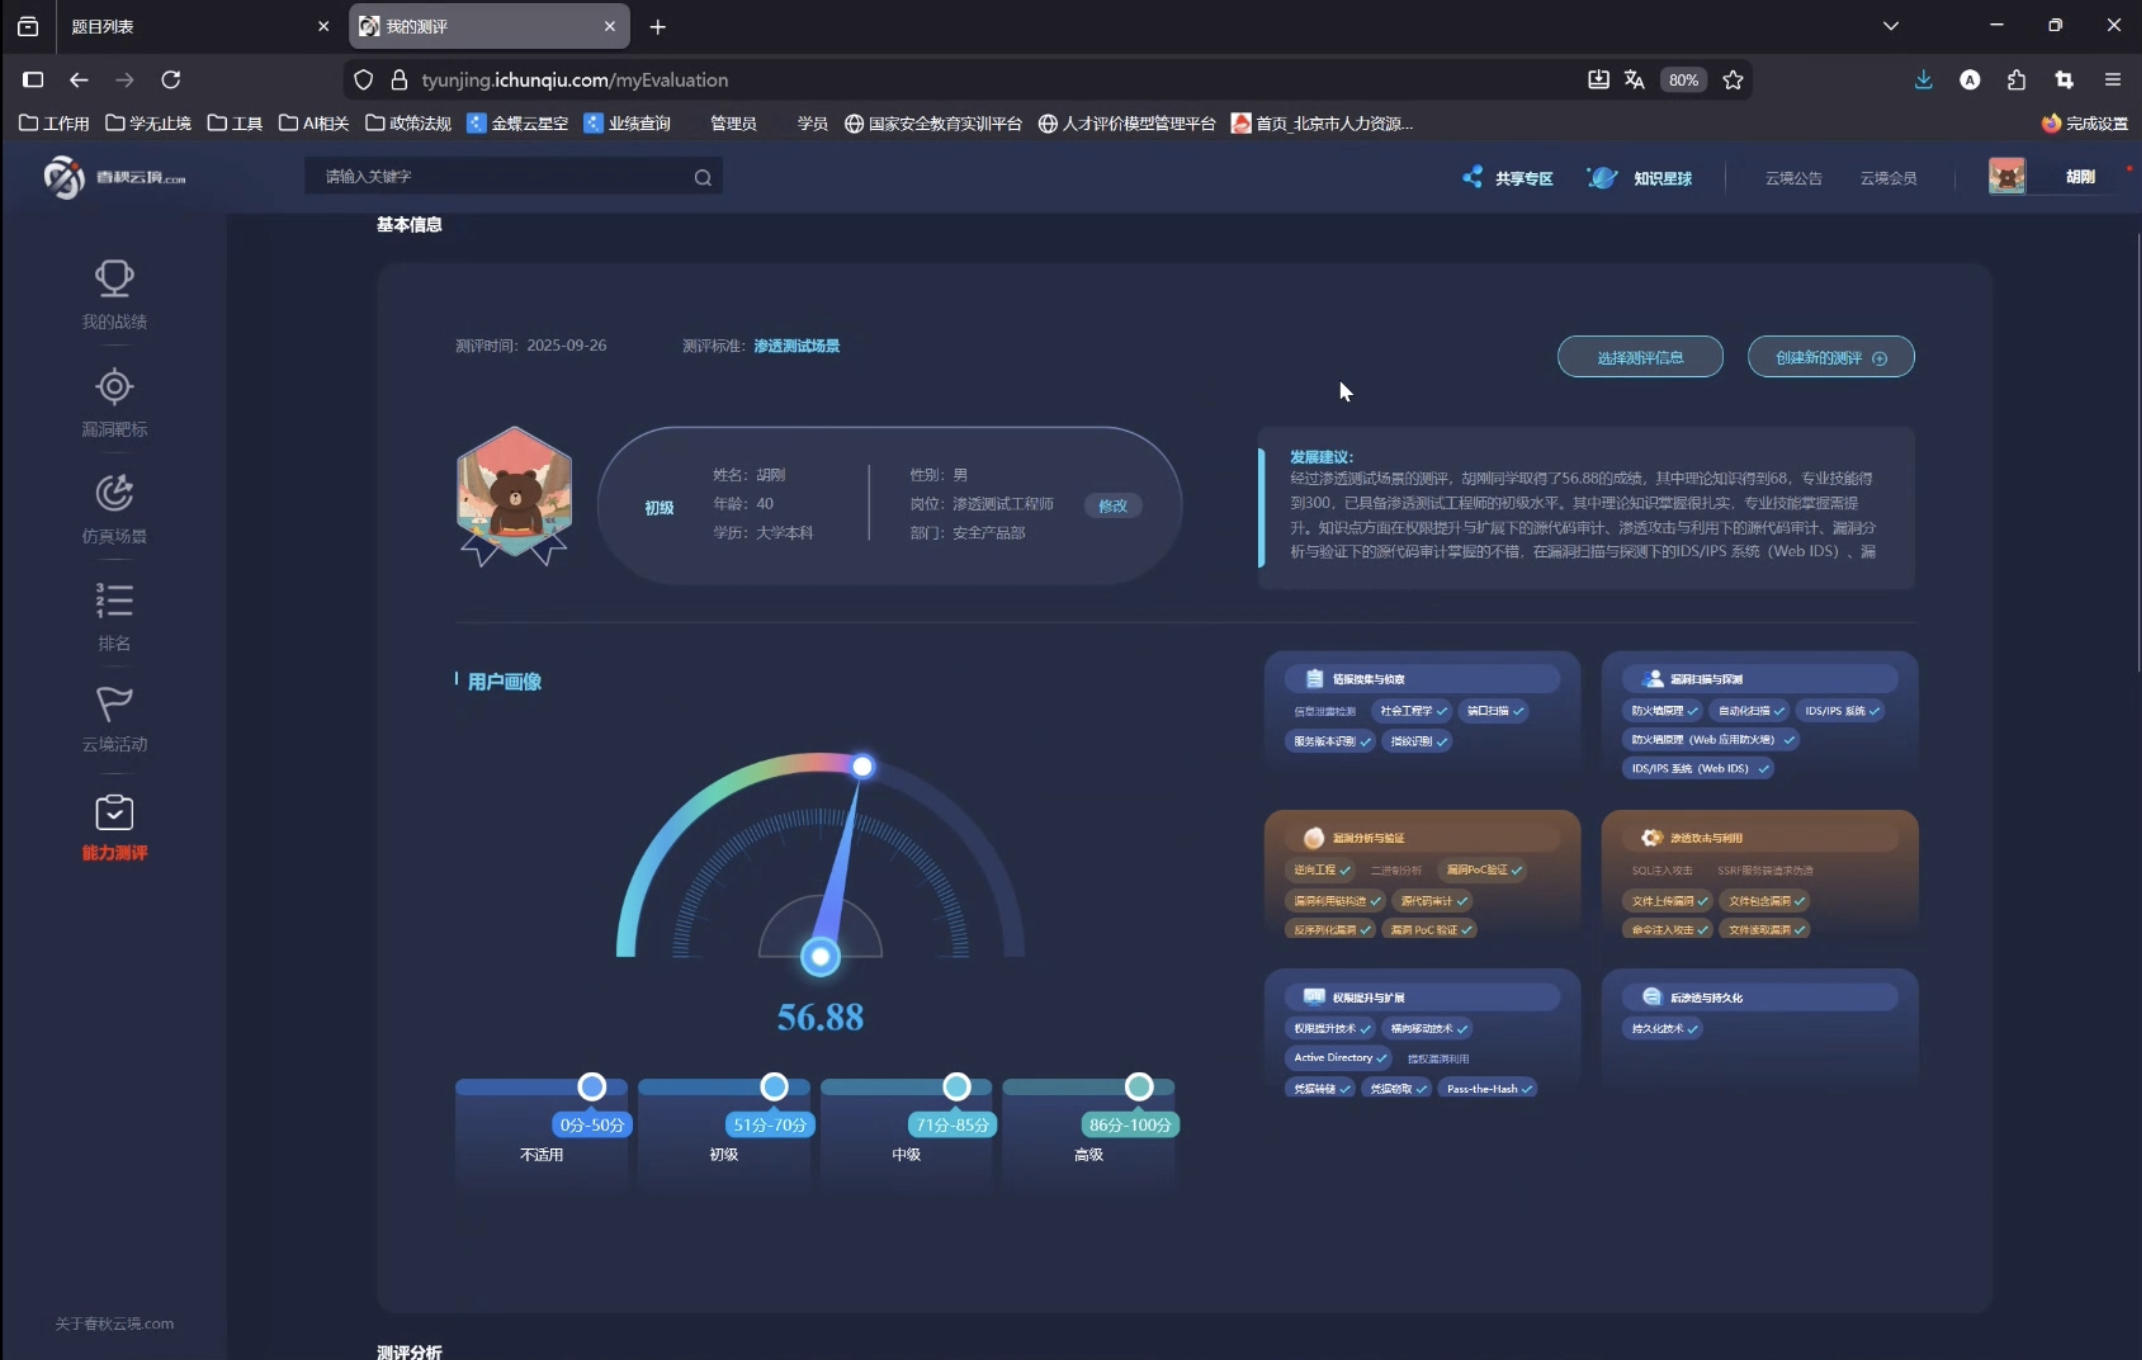This screenshot has width=2142, height=1360.
Task: Open 我的战绩 trophy icon in sidebar
Action: point(114,279)
